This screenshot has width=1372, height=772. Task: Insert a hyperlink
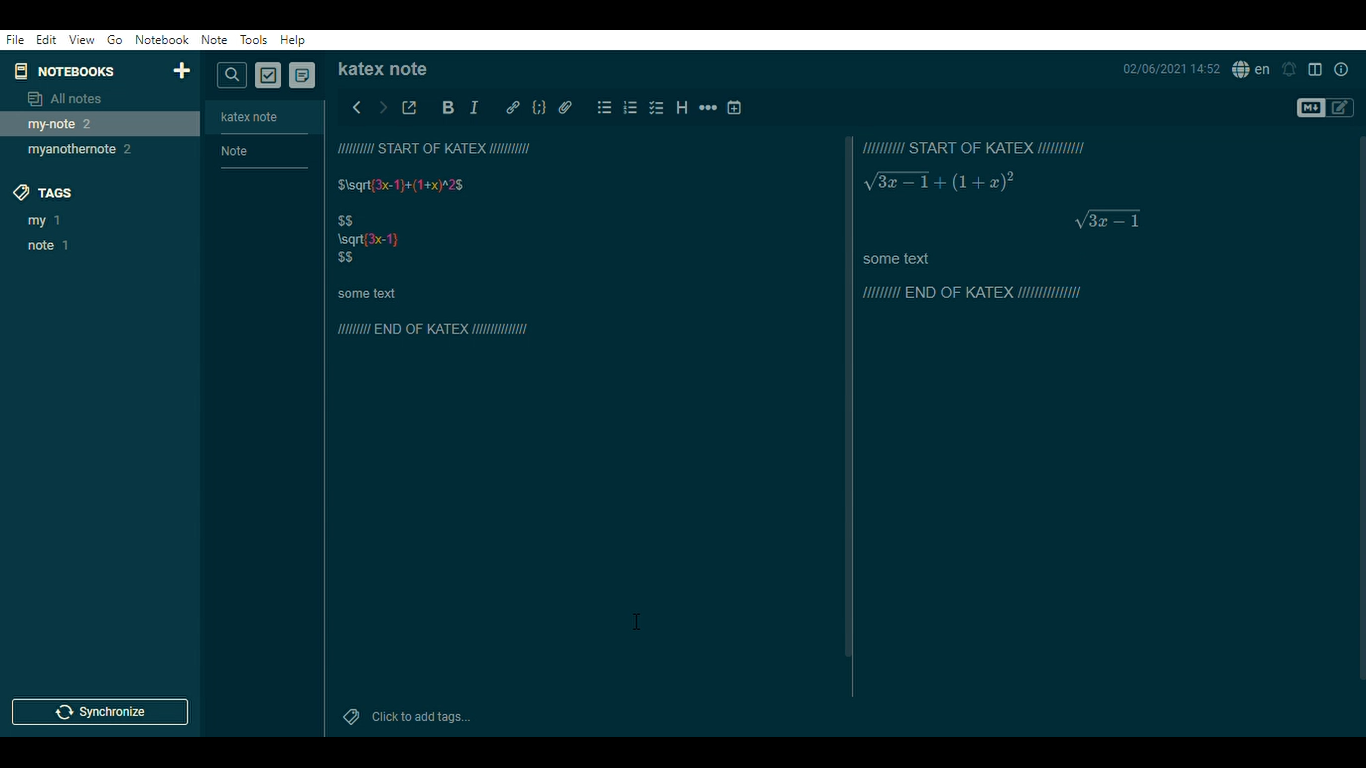click(x=513, y=107)
